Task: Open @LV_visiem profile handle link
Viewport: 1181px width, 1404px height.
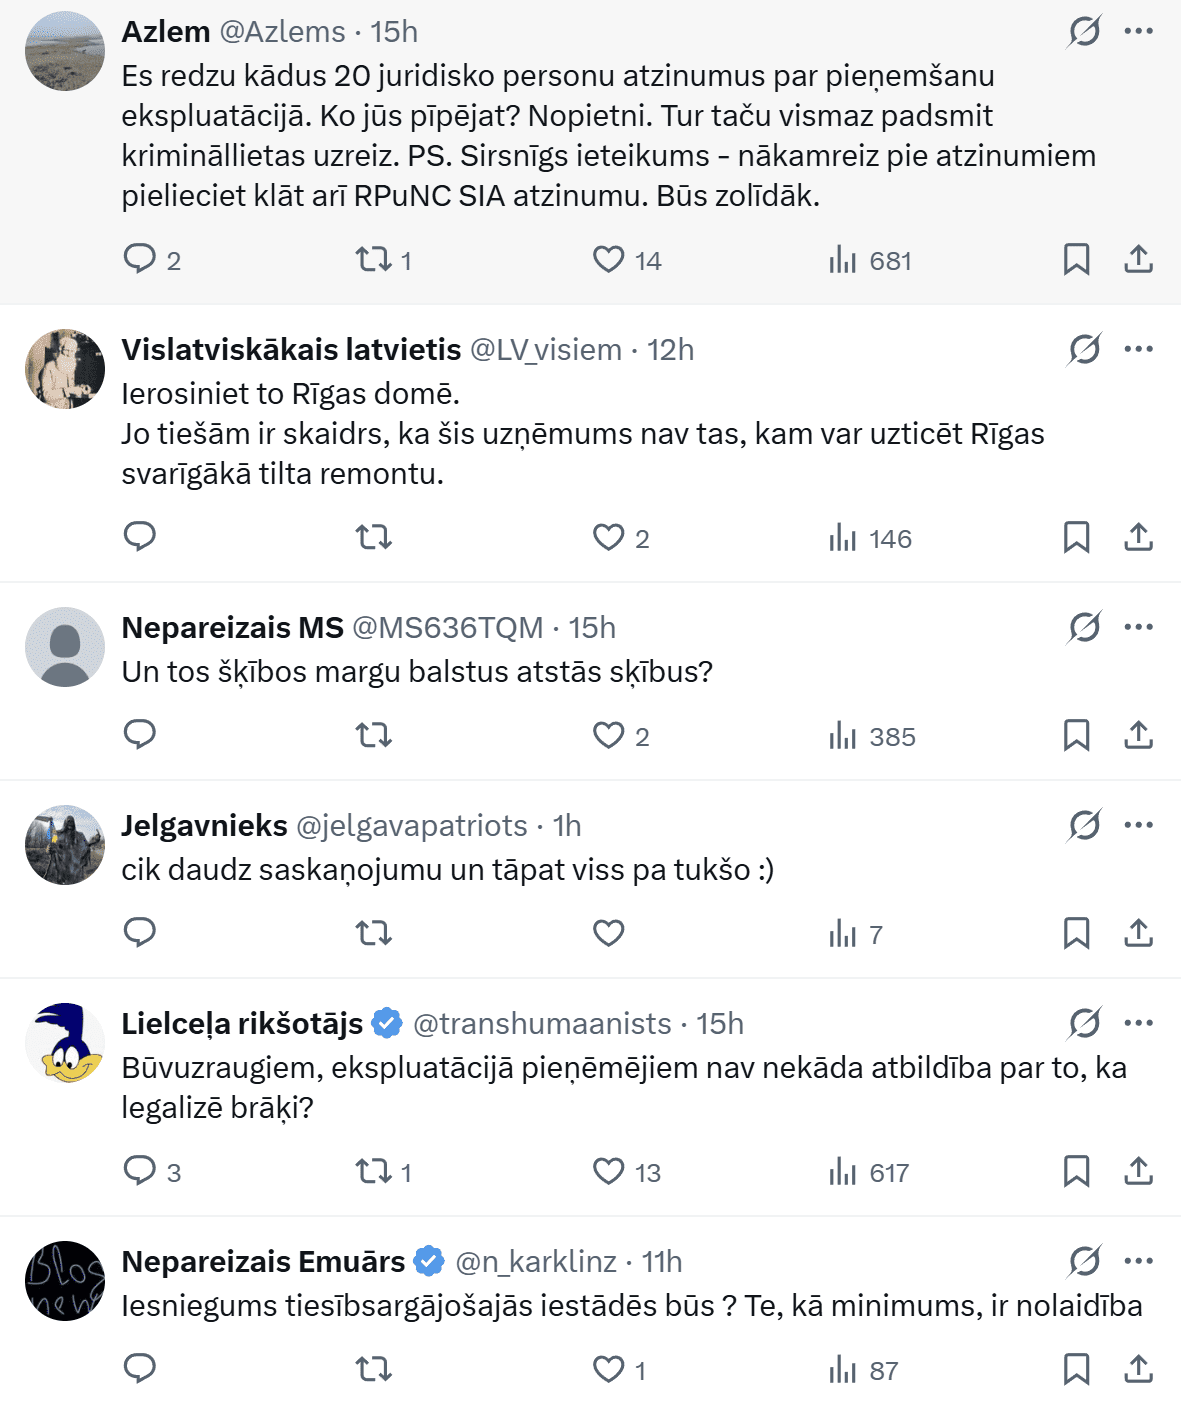Action: point(545,350)
